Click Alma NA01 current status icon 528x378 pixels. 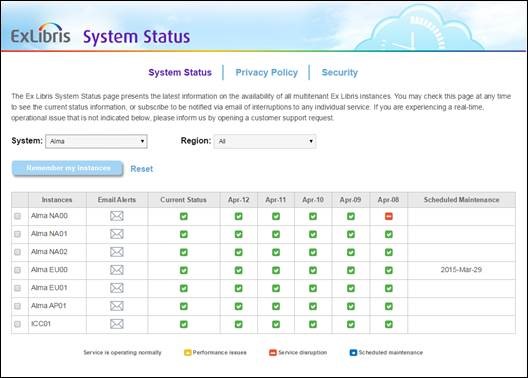[x=184, y=234]
